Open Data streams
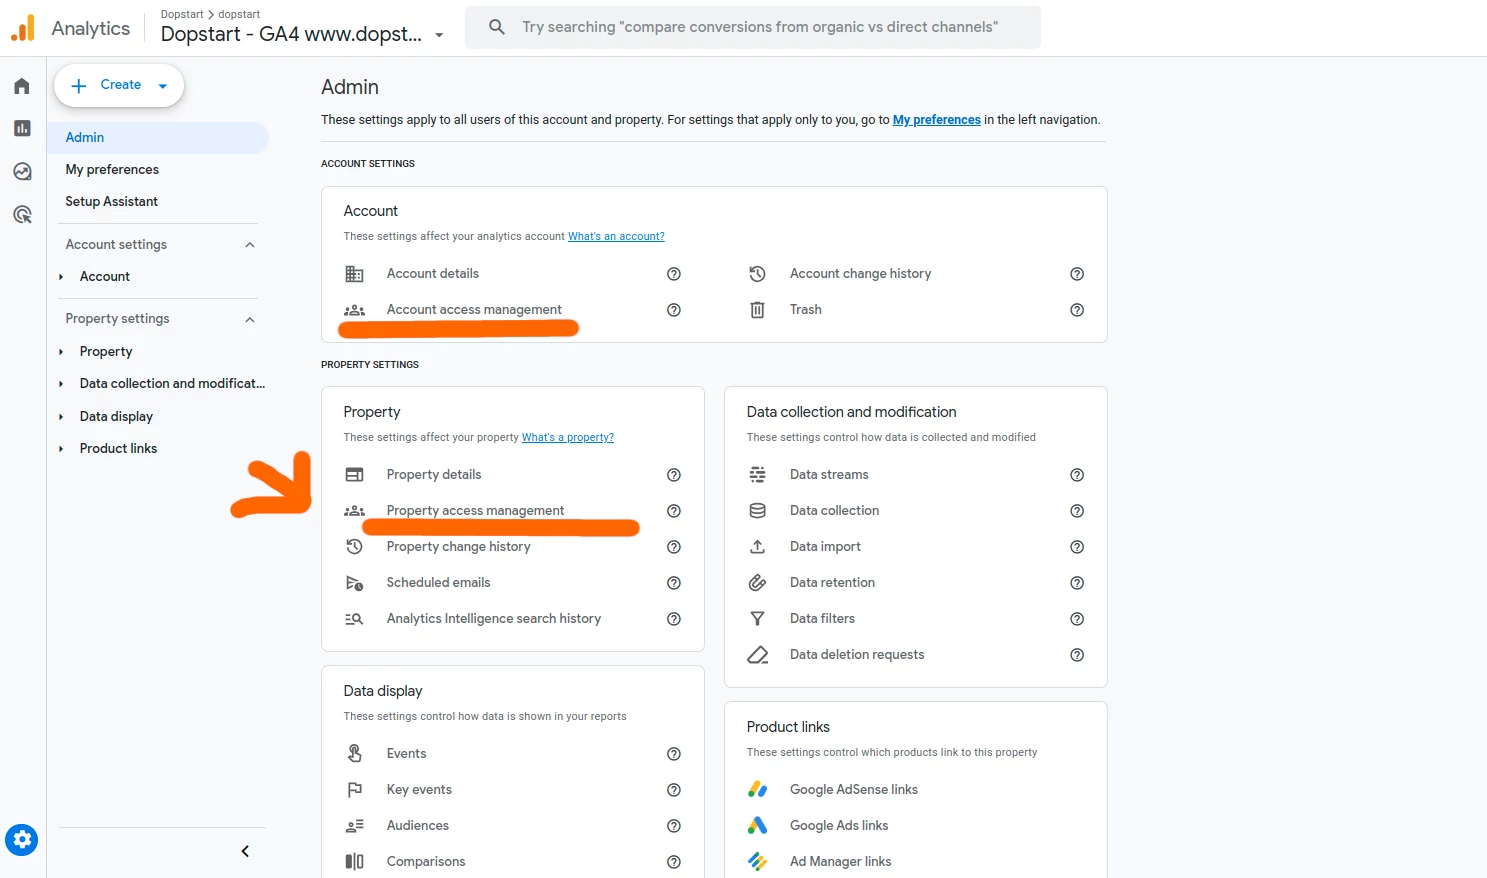The width and height of the screenshot is (1487, 878). [829, 475]
